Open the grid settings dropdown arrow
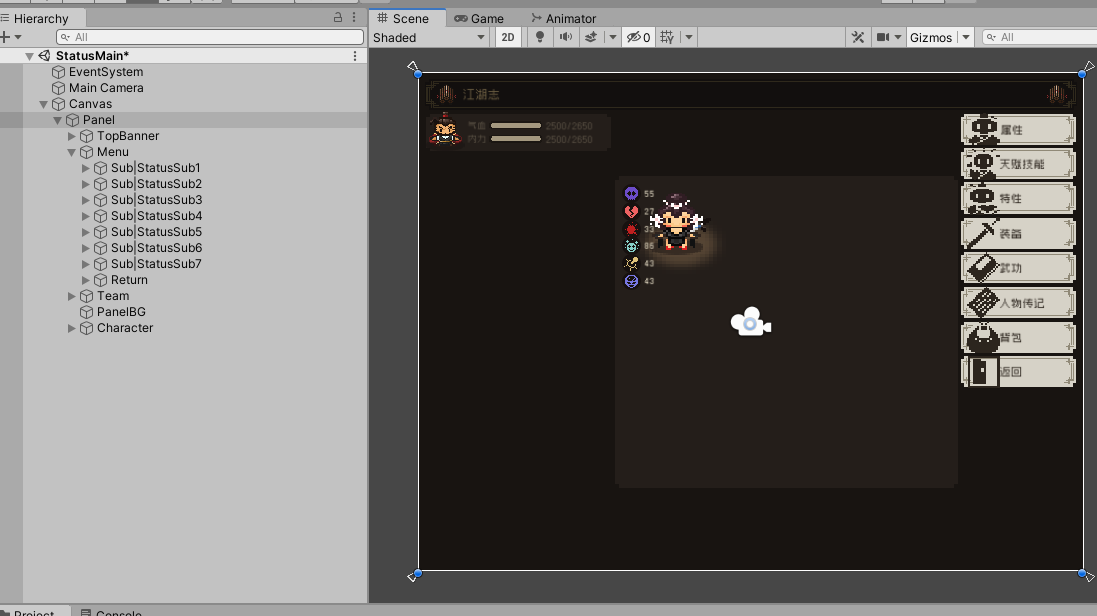Screen dimensions: 1097x616 pos(689,37)
